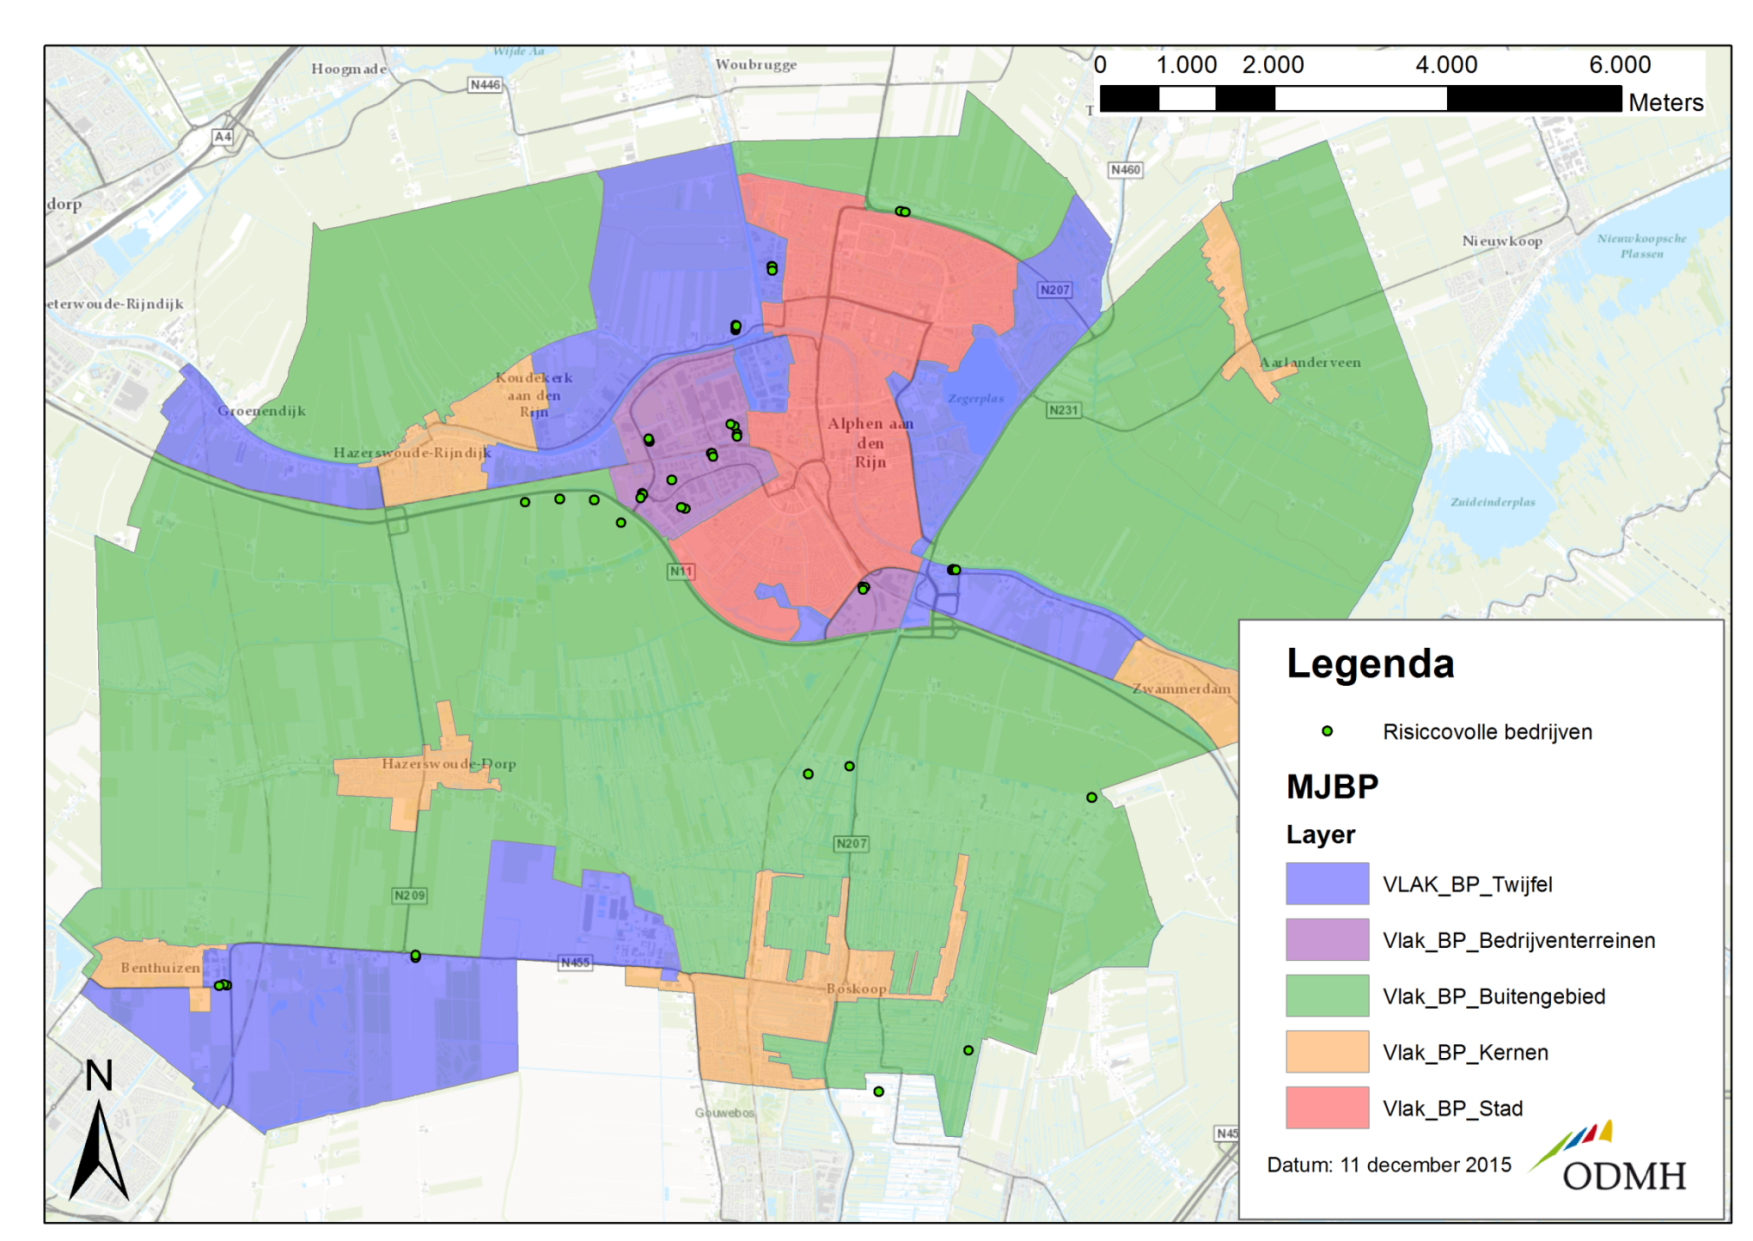Click the A4 motorway road shield
Viewport: 1753px width, 1241px height.
(x=222, y=137)
